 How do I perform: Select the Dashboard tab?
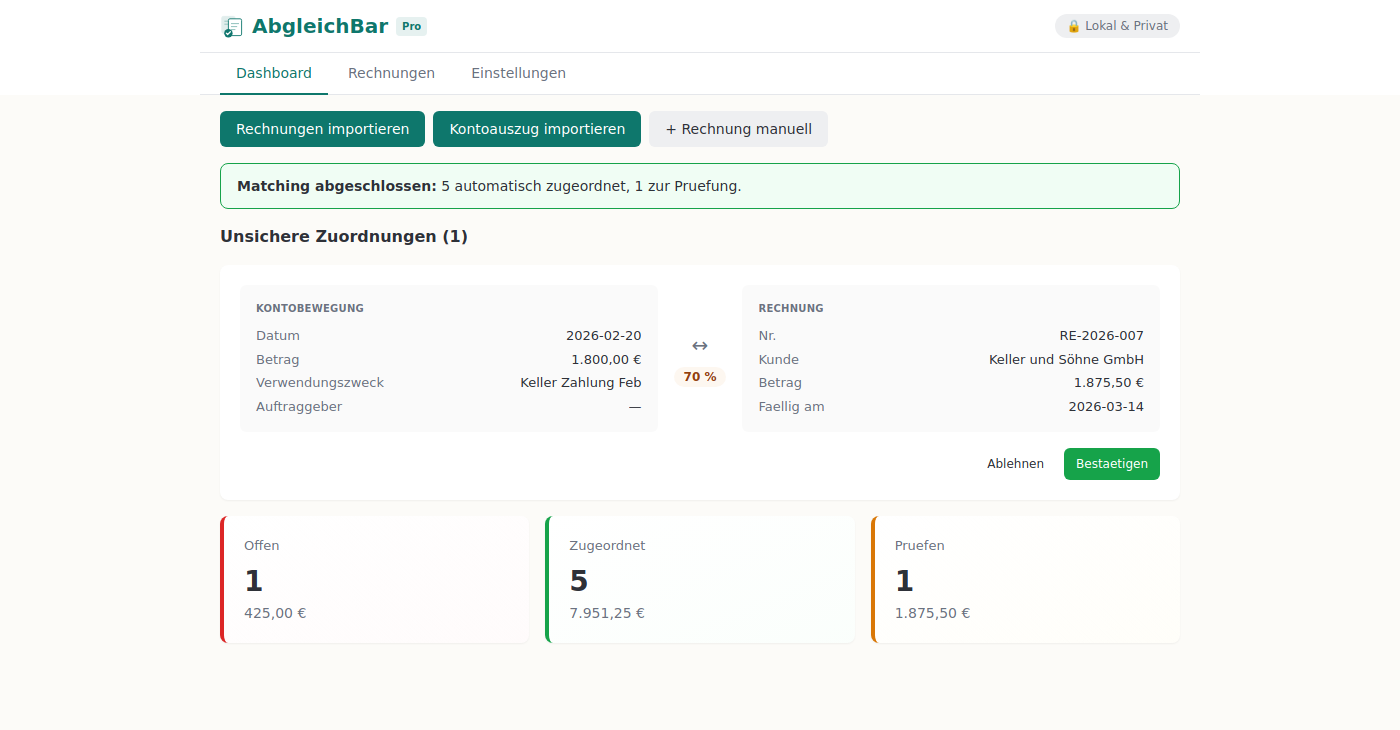click(x=273, y=72)
